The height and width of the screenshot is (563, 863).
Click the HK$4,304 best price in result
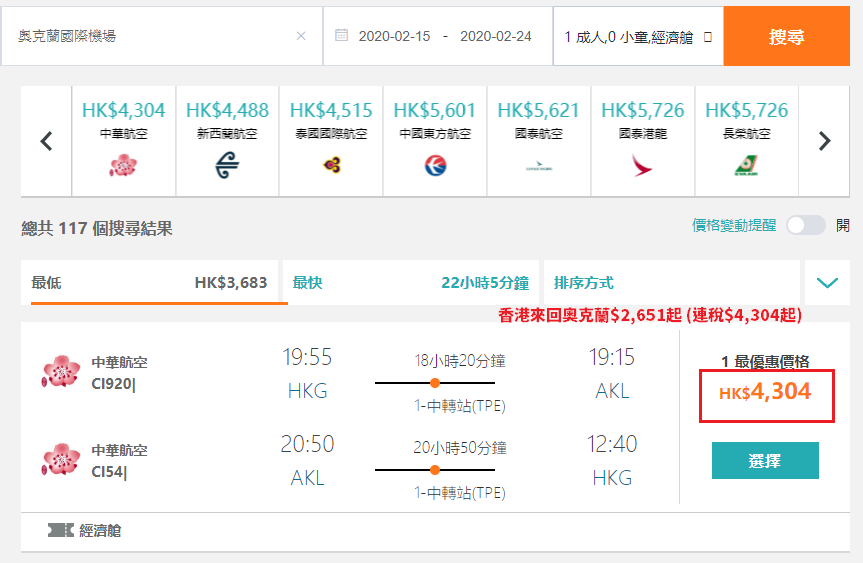[x=766, y=392]
